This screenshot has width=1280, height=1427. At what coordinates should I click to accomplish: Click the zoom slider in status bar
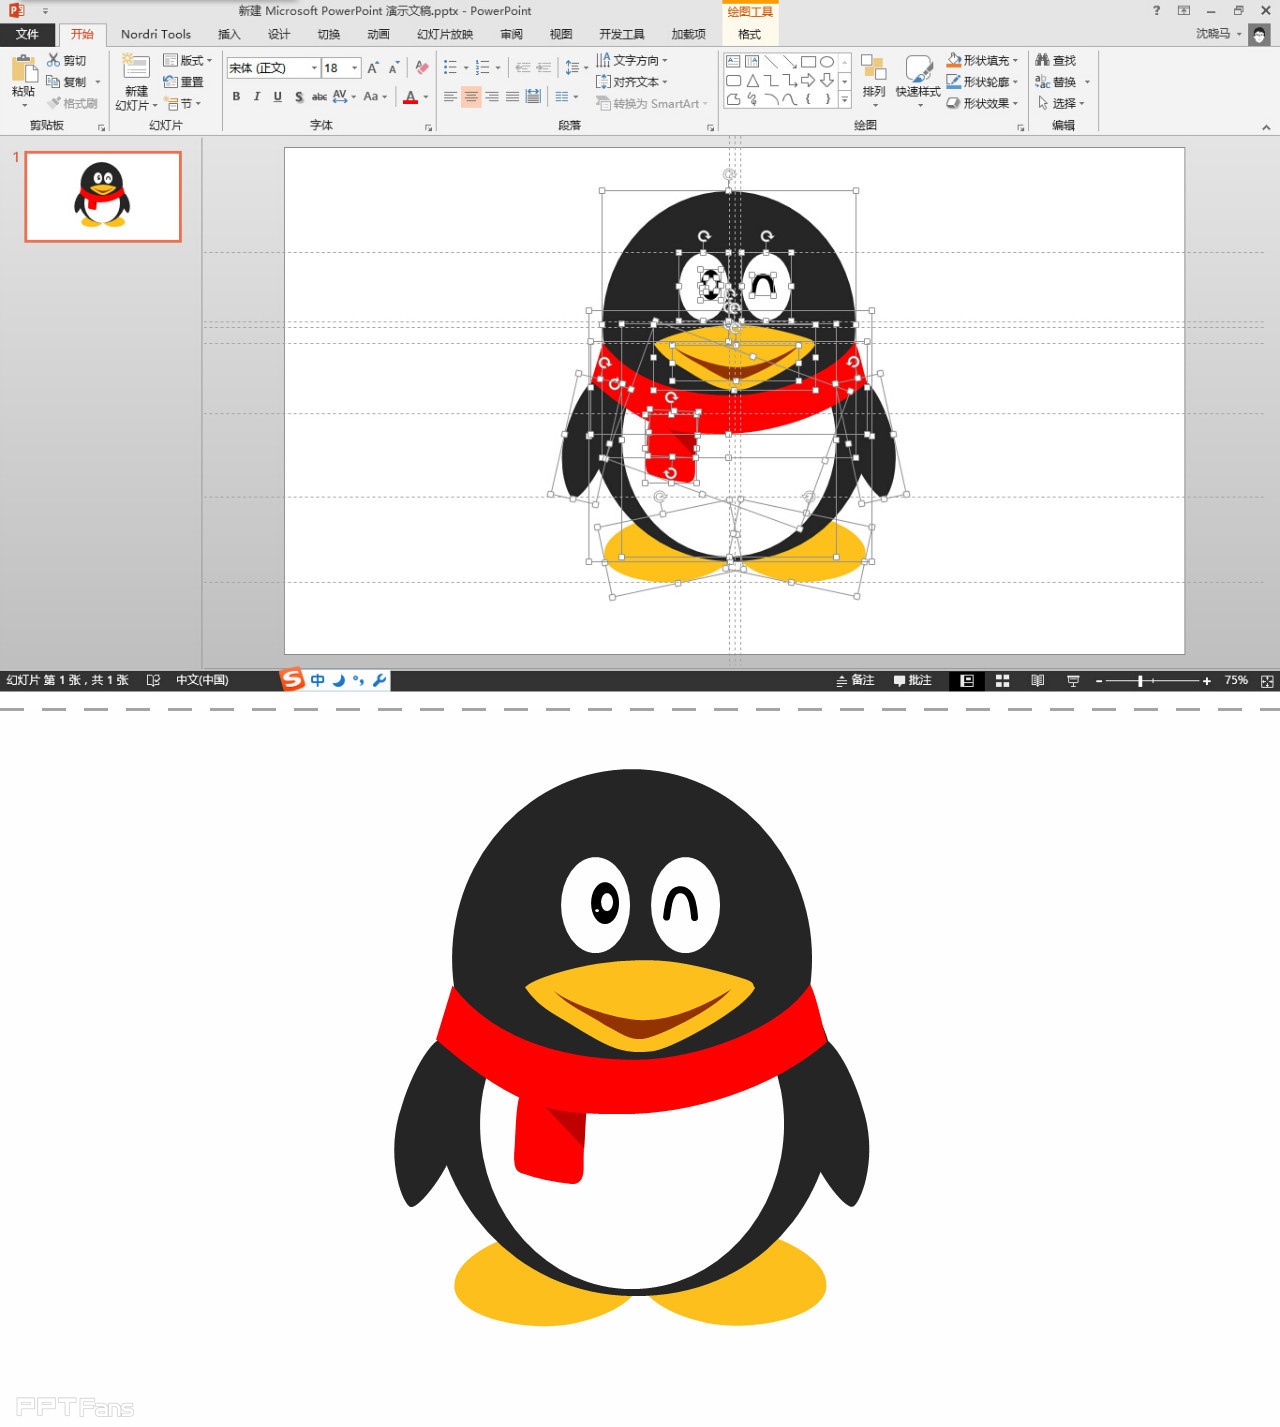pyautogui.click(x=1140, y=681)
